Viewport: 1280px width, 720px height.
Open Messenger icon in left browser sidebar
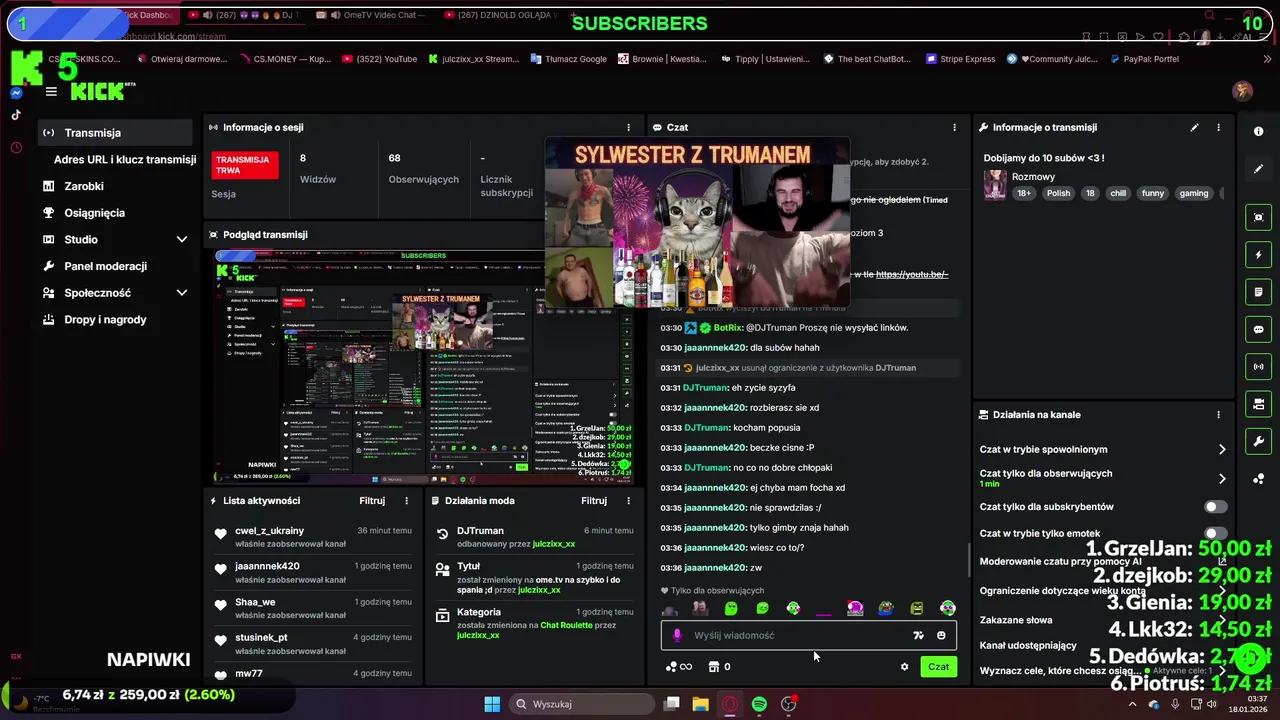(x=16, y=92)
